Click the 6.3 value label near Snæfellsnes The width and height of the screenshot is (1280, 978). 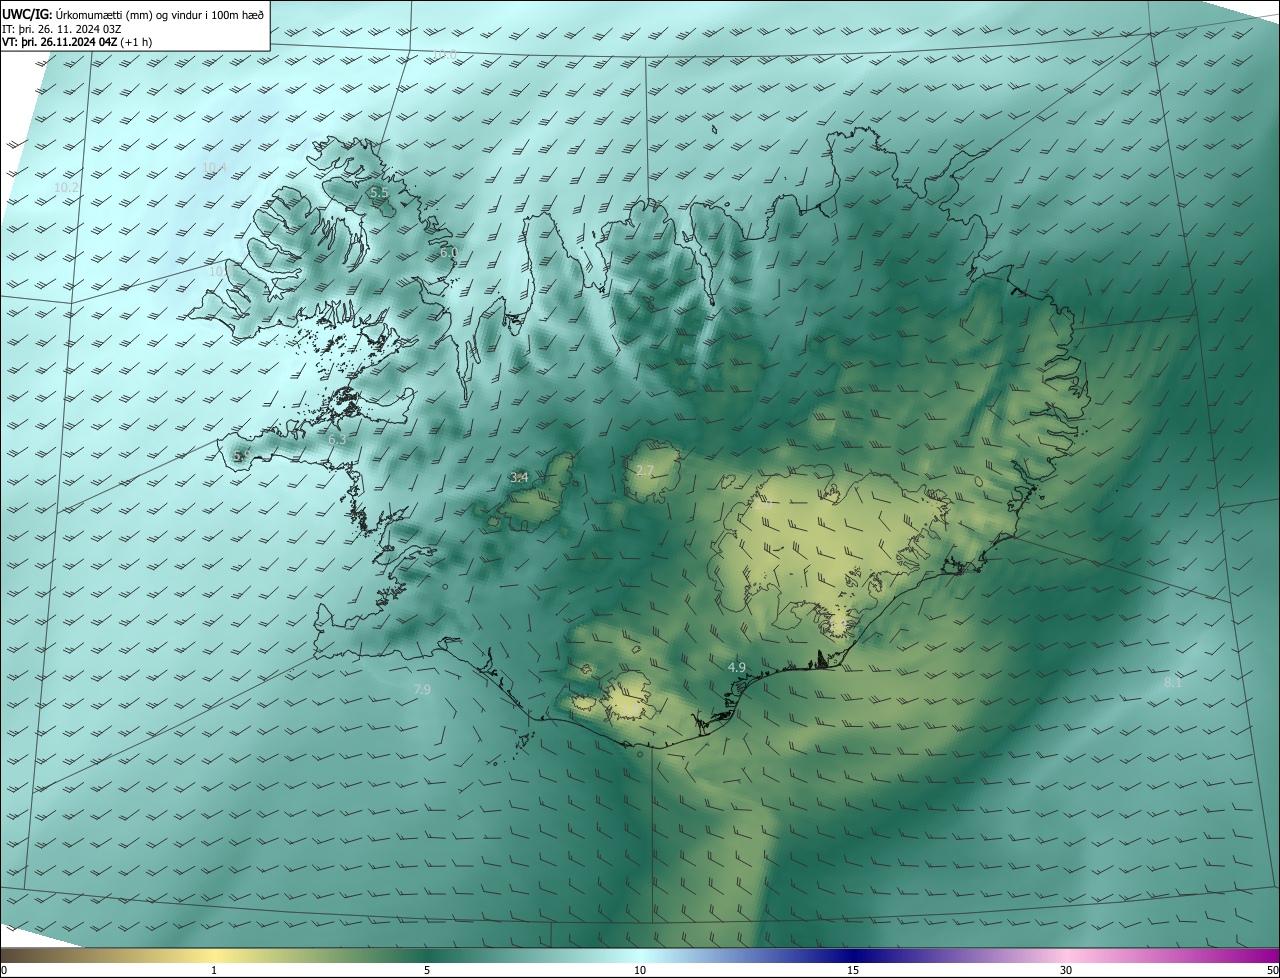click(x=337, y=439)
